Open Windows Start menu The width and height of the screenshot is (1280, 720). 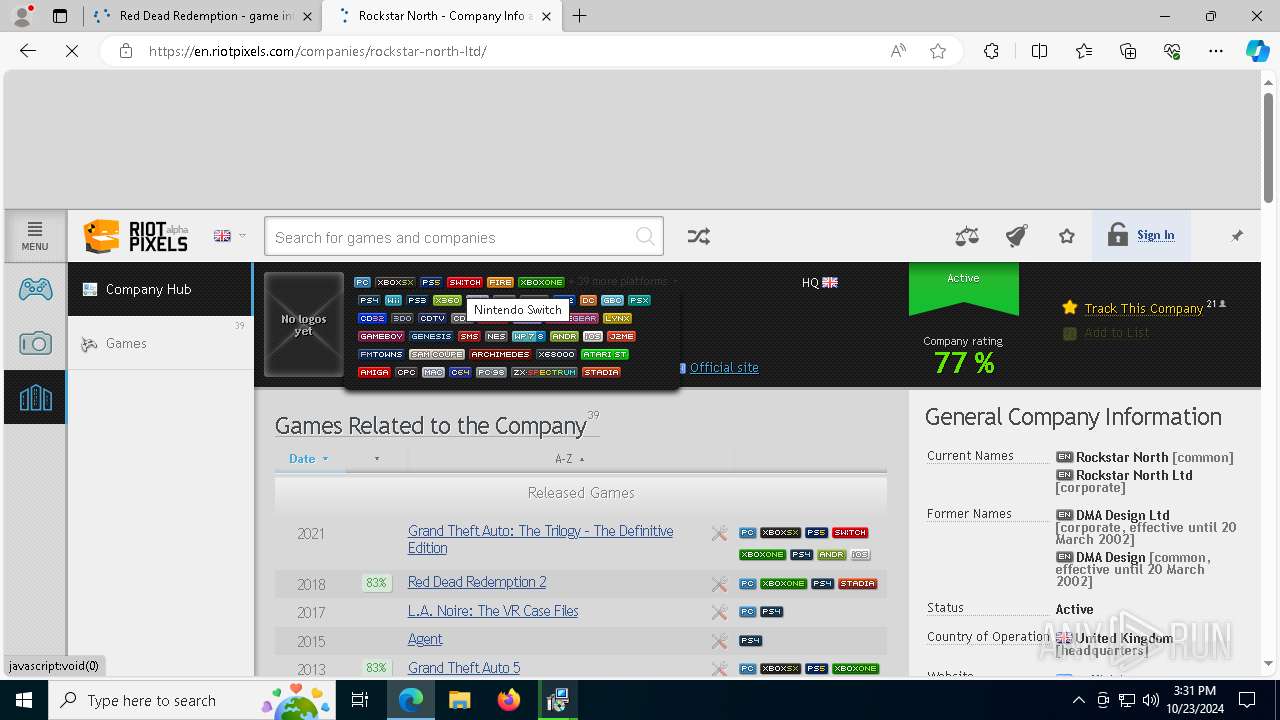pos(24,700)
